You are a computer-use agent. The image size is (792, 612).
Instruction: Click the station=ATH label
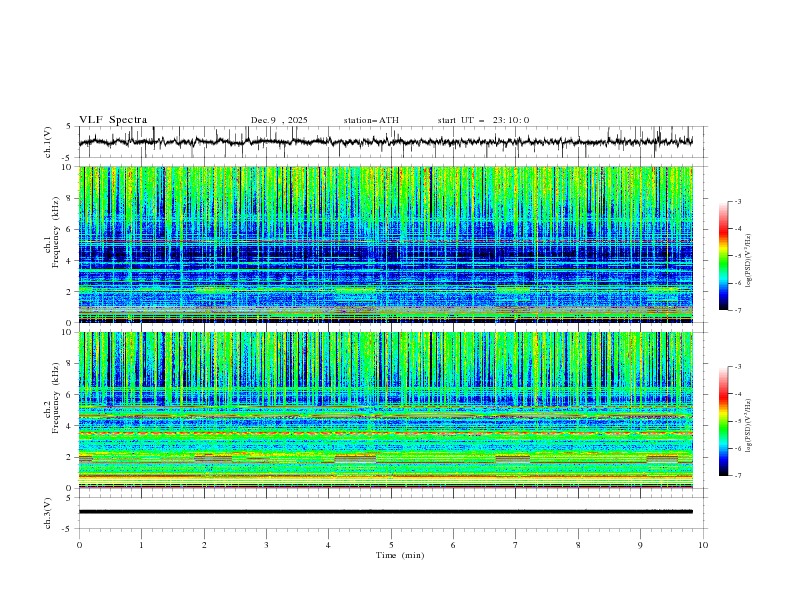tap(371, 120)
